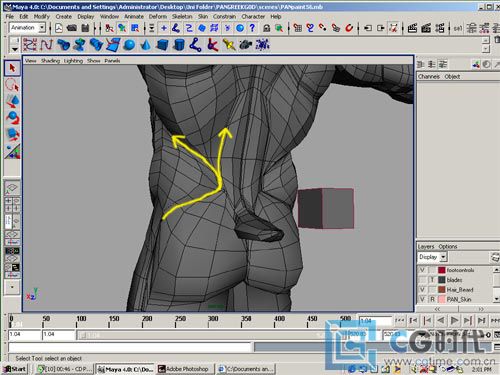Click the particle tool shelf icon
Viewport: 500px width, 375px height.
262,45
